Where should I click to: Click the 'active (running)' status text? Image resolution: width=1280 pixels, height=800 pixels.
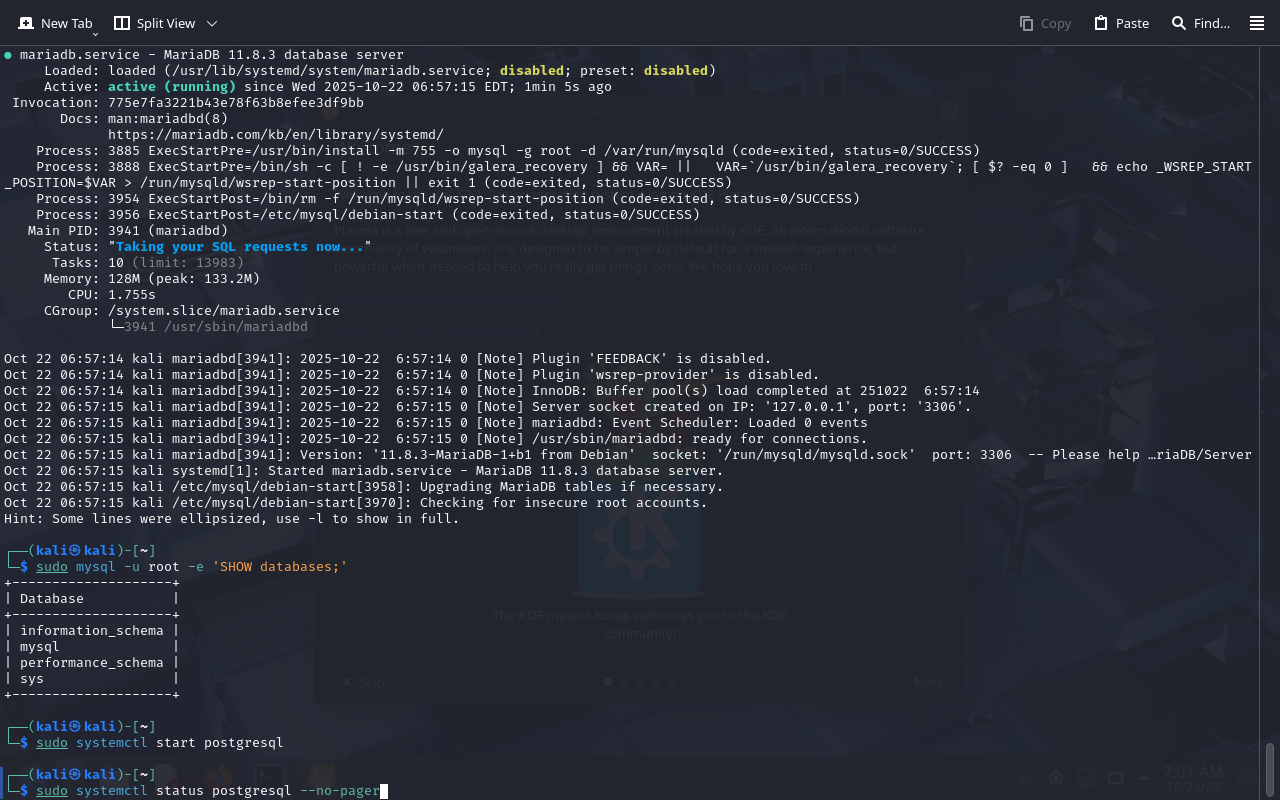point(171,87)
